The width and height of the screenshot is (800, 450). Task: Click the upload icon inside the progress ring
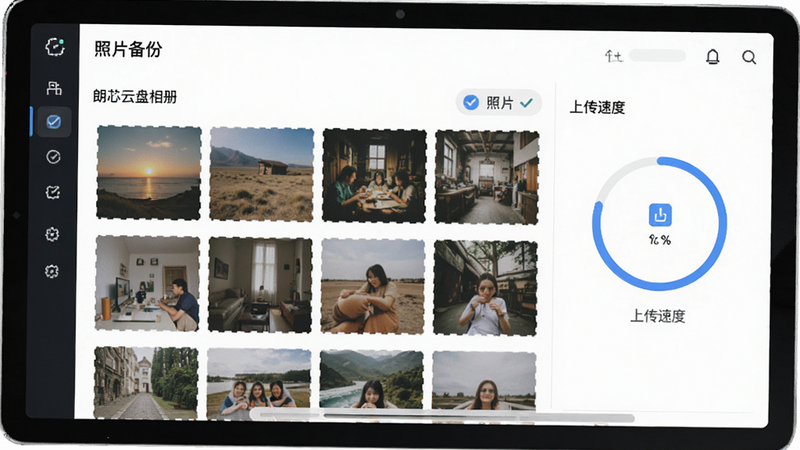[x=660, y=215]
